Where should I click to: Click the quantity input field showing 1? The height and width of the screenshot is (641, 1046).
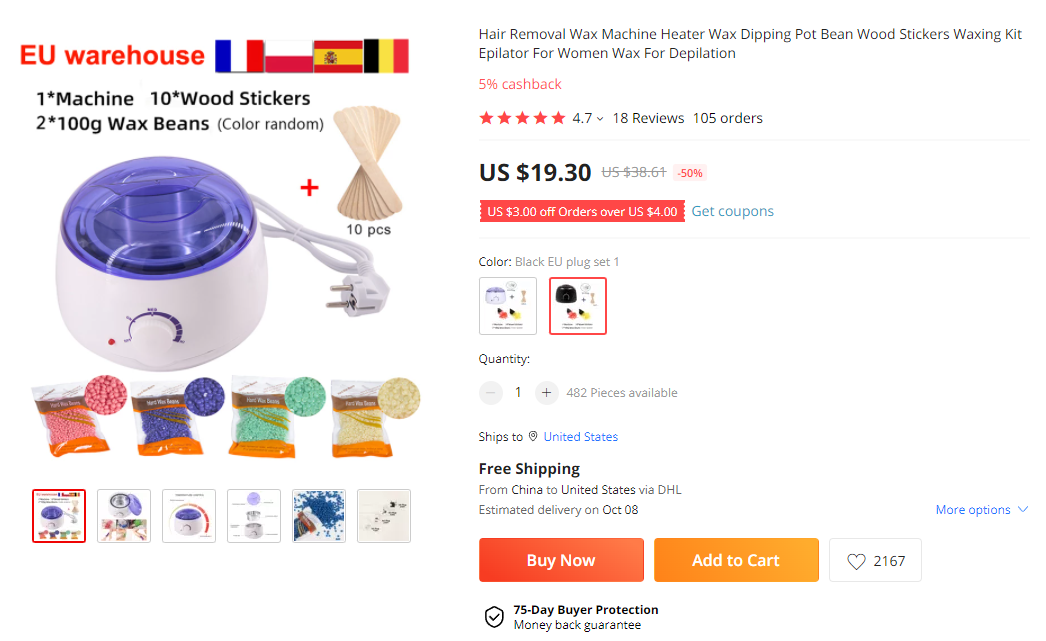pos(518,392)
